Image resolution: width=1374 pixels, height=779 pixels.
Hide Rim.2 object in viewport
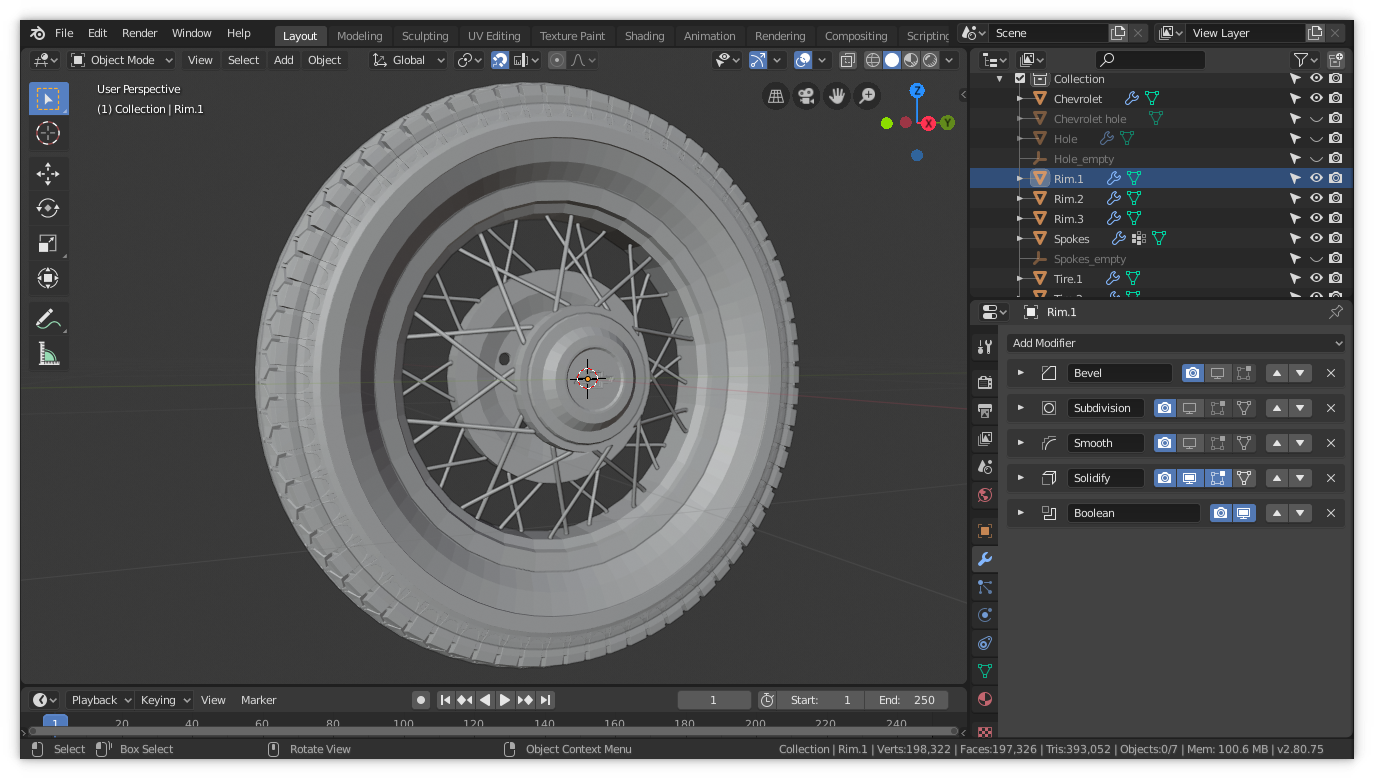[x=1316, y=198]
